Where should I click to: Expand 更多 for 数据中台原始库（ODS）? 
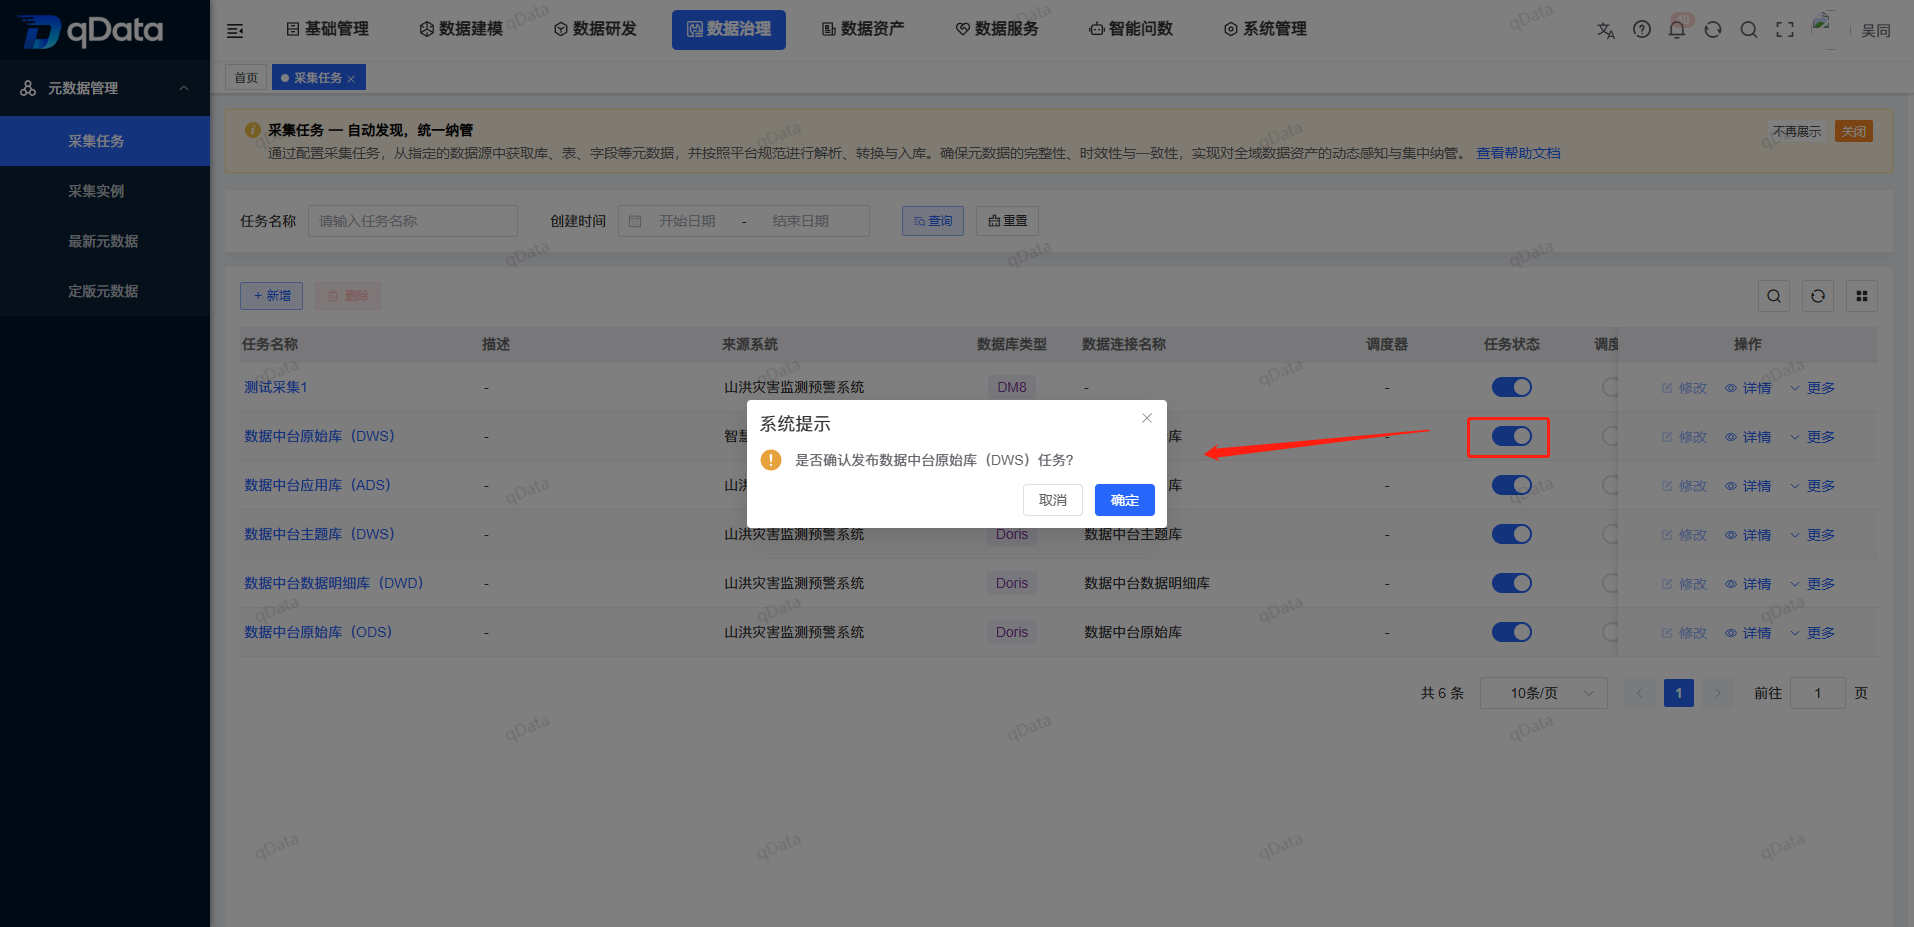click(1812, 633)
